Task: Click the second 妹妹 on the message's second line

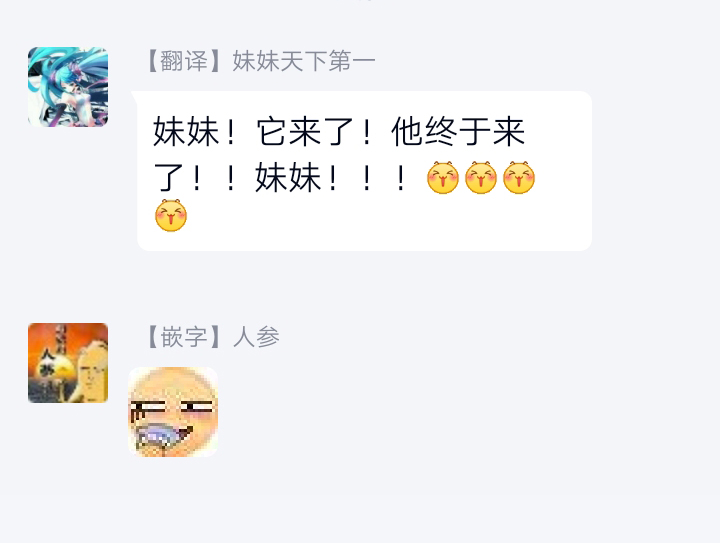Action: click(288, 178)
